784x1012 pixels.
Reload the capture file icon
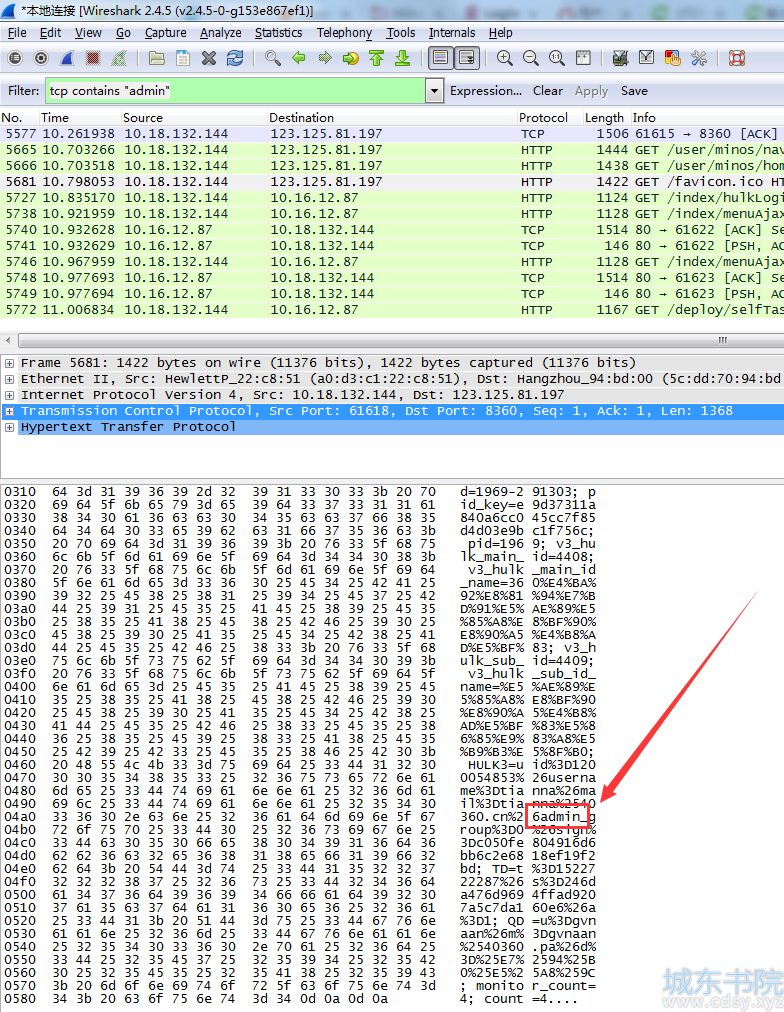(235, 58)
